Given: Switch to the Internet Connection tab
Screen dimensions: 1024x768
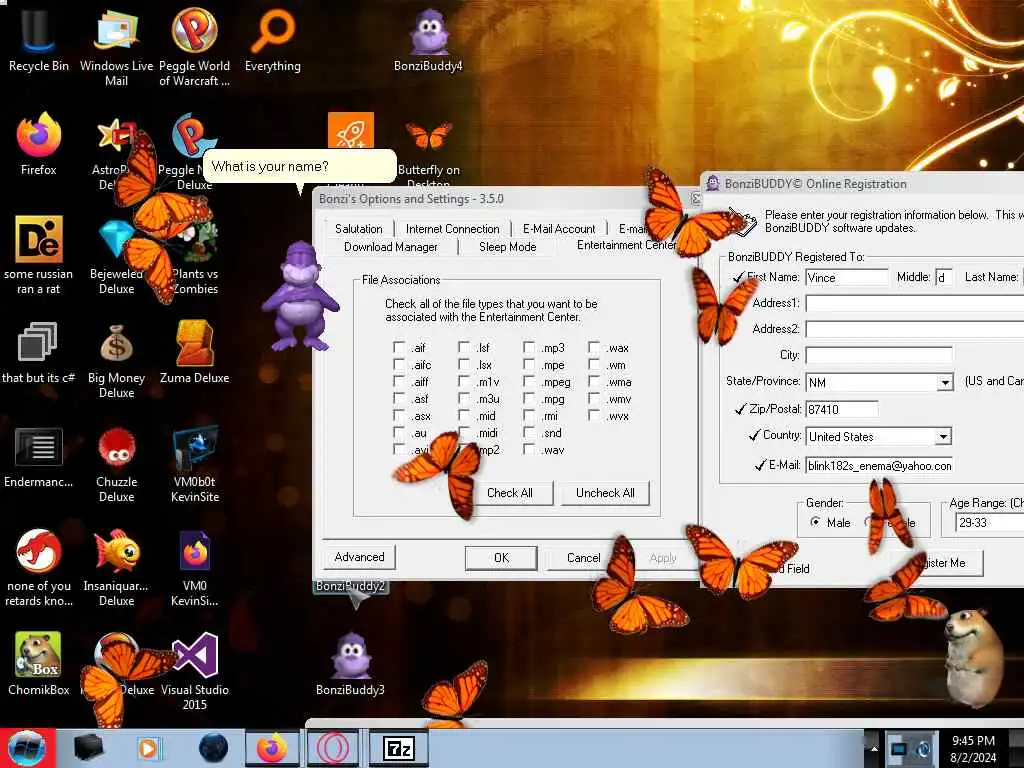Looking at the screenshot, I should click(453, 229).
